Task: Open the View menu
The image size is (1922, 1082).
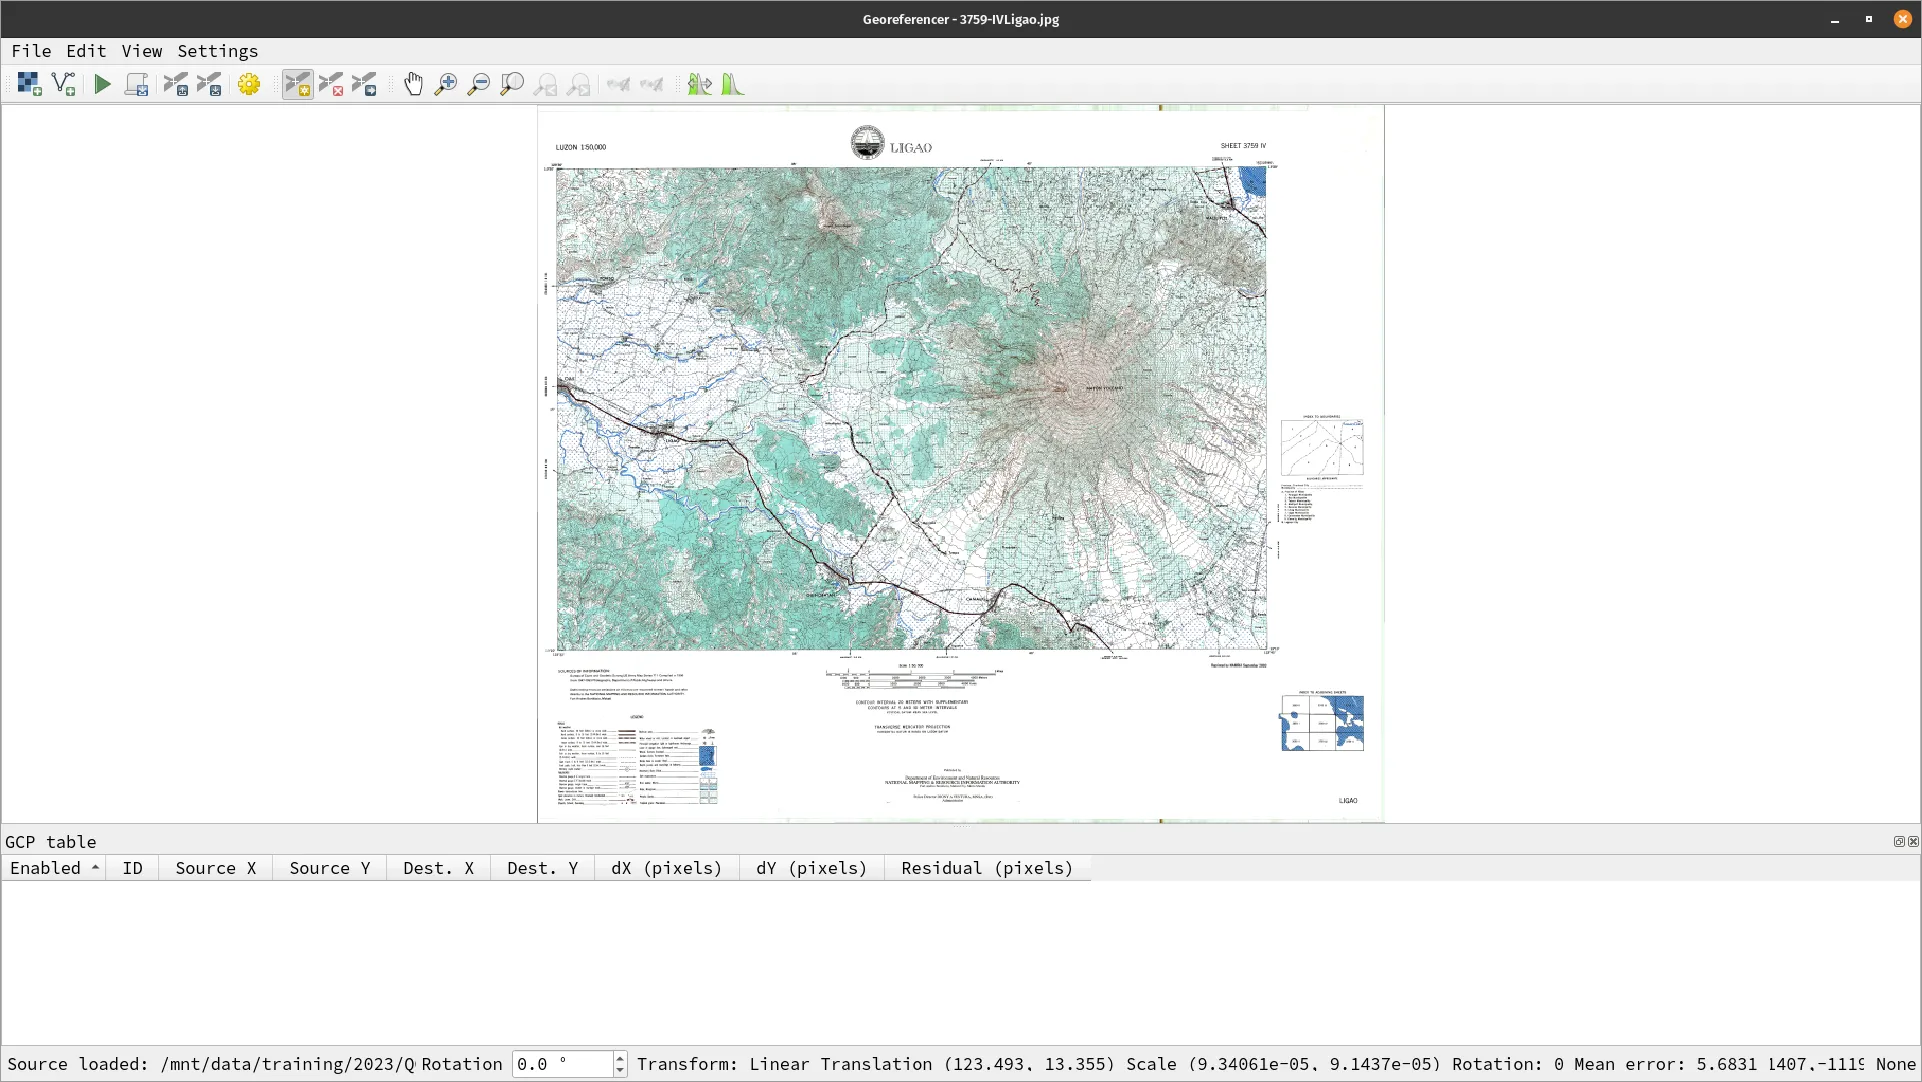Action: pos(141,51)
